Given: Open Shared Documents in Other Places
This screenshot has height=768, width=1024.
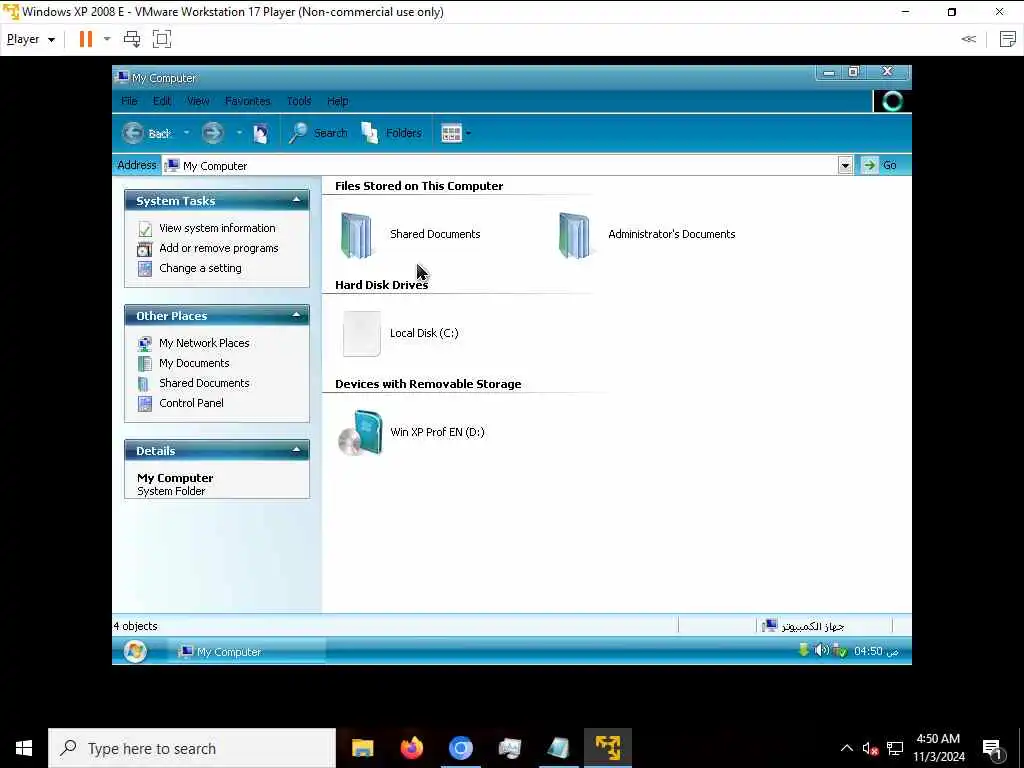Looking at the screenshot, I should click(x=204, y=383).
